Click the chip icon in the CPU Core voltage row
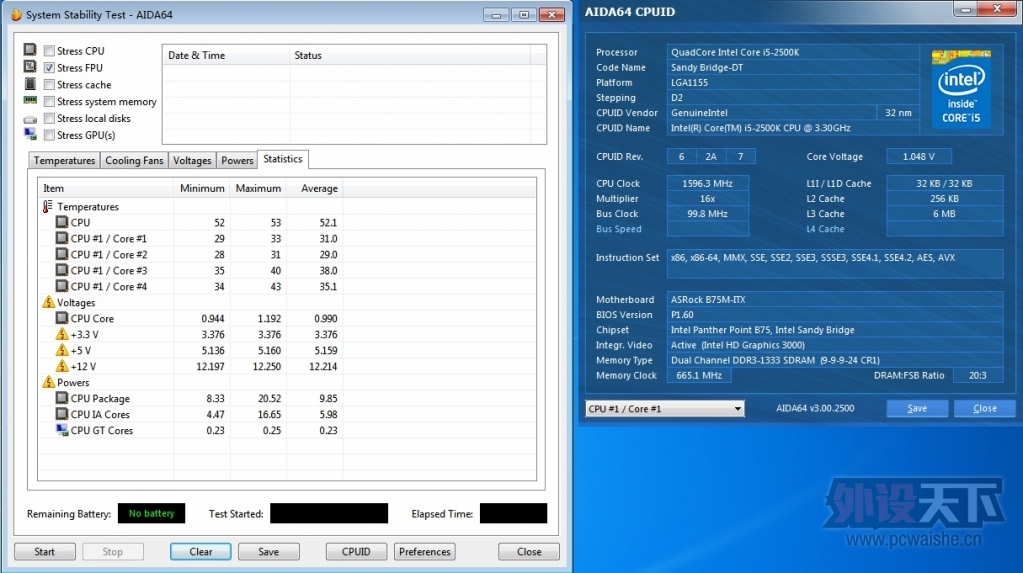Image resolution: width=1023 pixels, height=573 pixels. point(62,318)
